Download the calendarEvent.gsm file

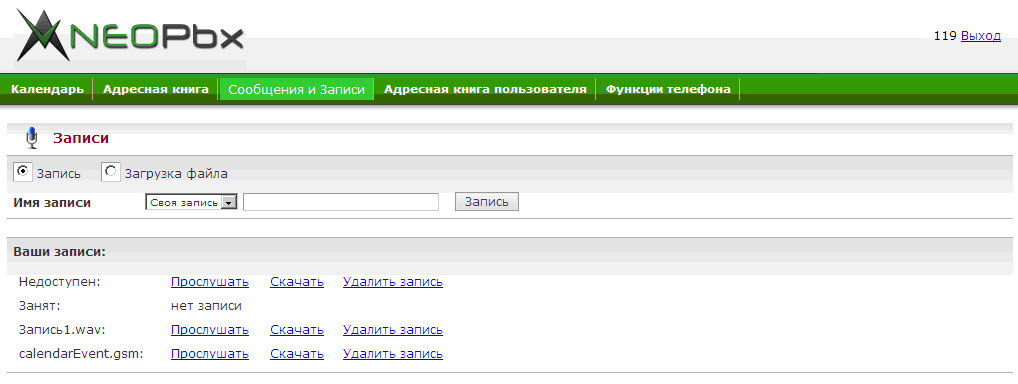297,354
